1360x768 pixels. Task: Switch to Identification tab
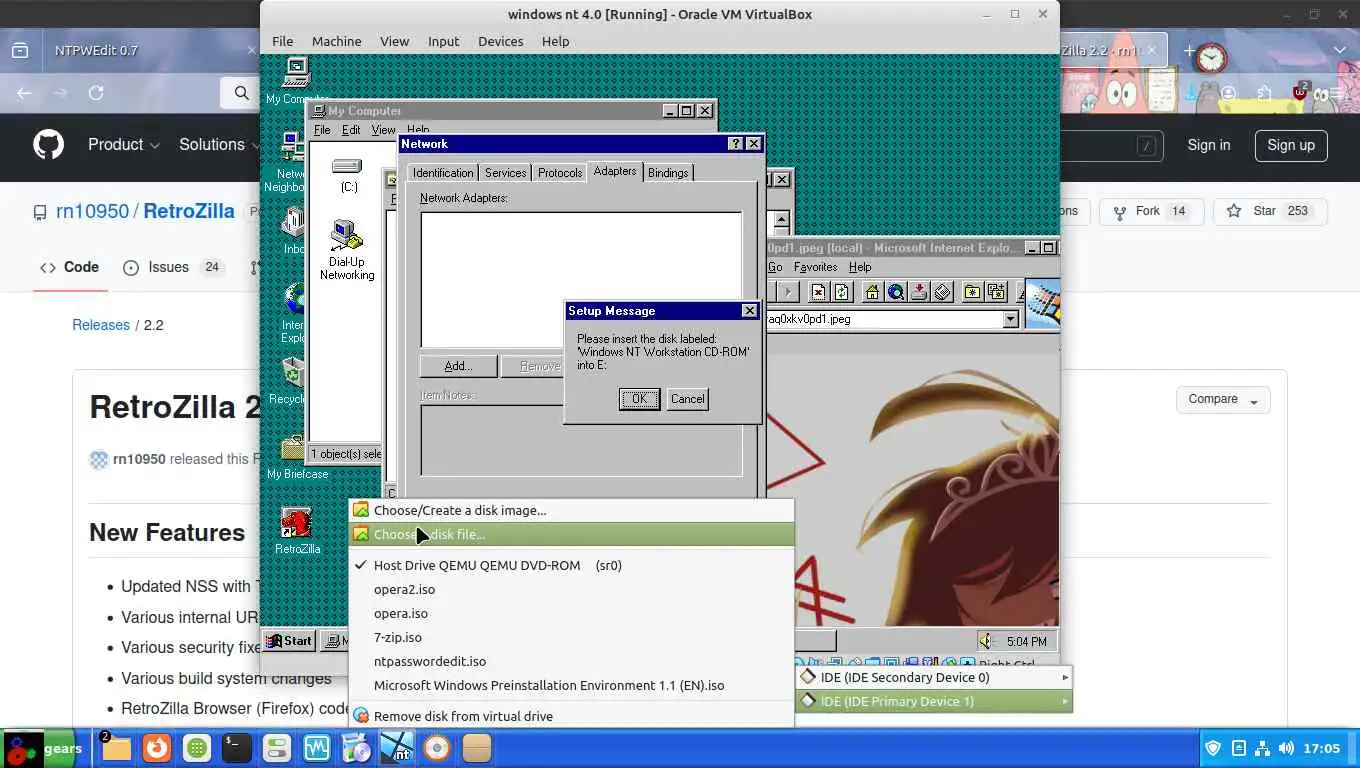(443, 173)
